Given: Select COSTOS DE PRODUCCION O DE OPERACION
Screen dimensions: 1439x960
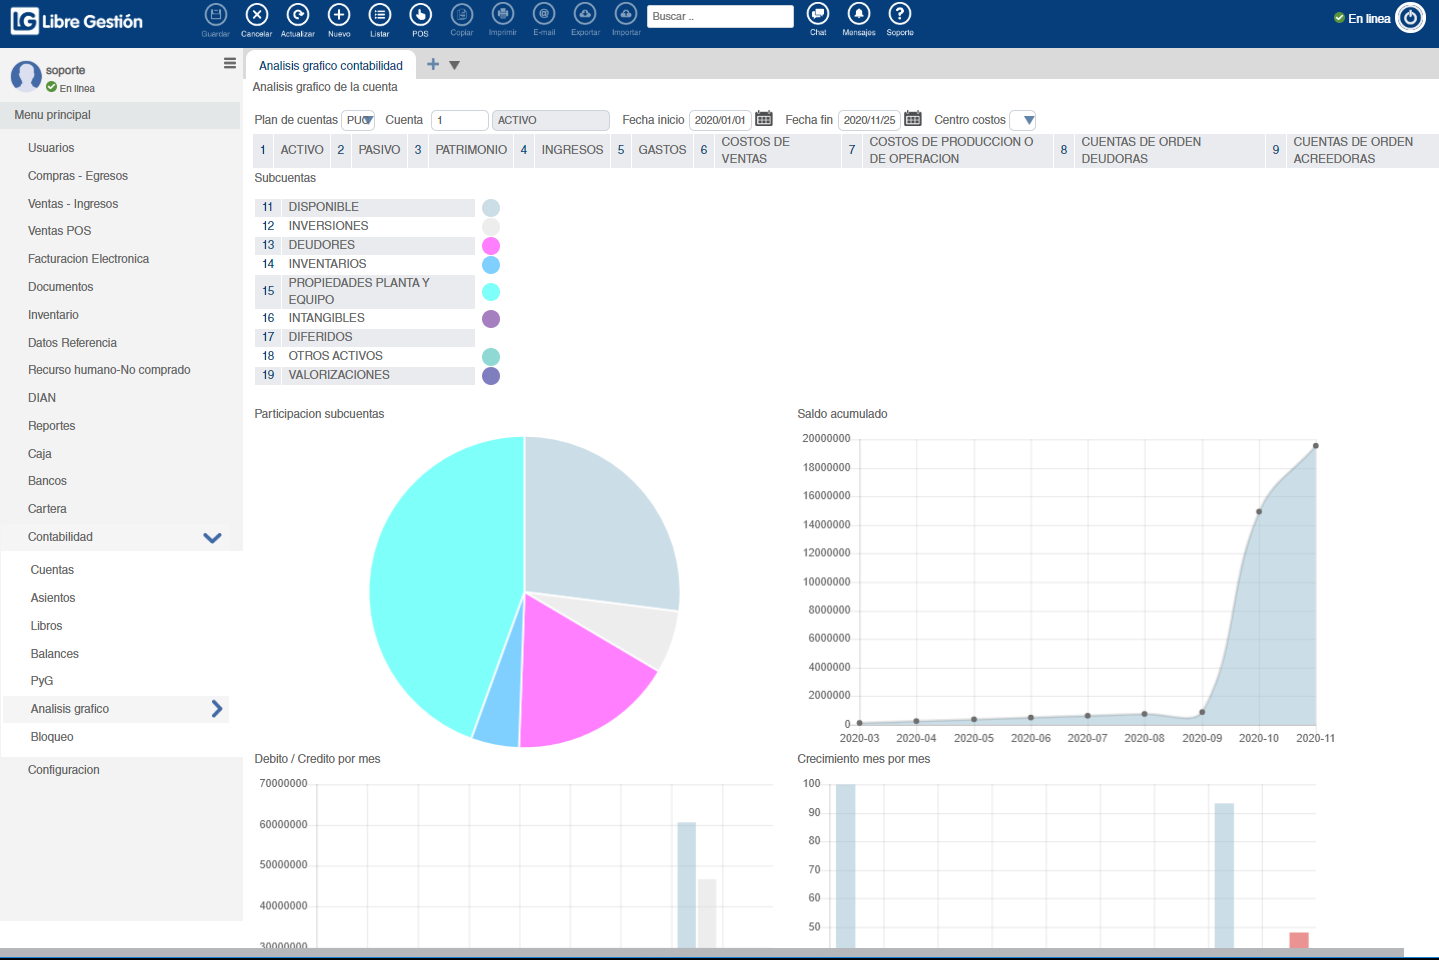Looking at the screenshot, I should (957, 150).
